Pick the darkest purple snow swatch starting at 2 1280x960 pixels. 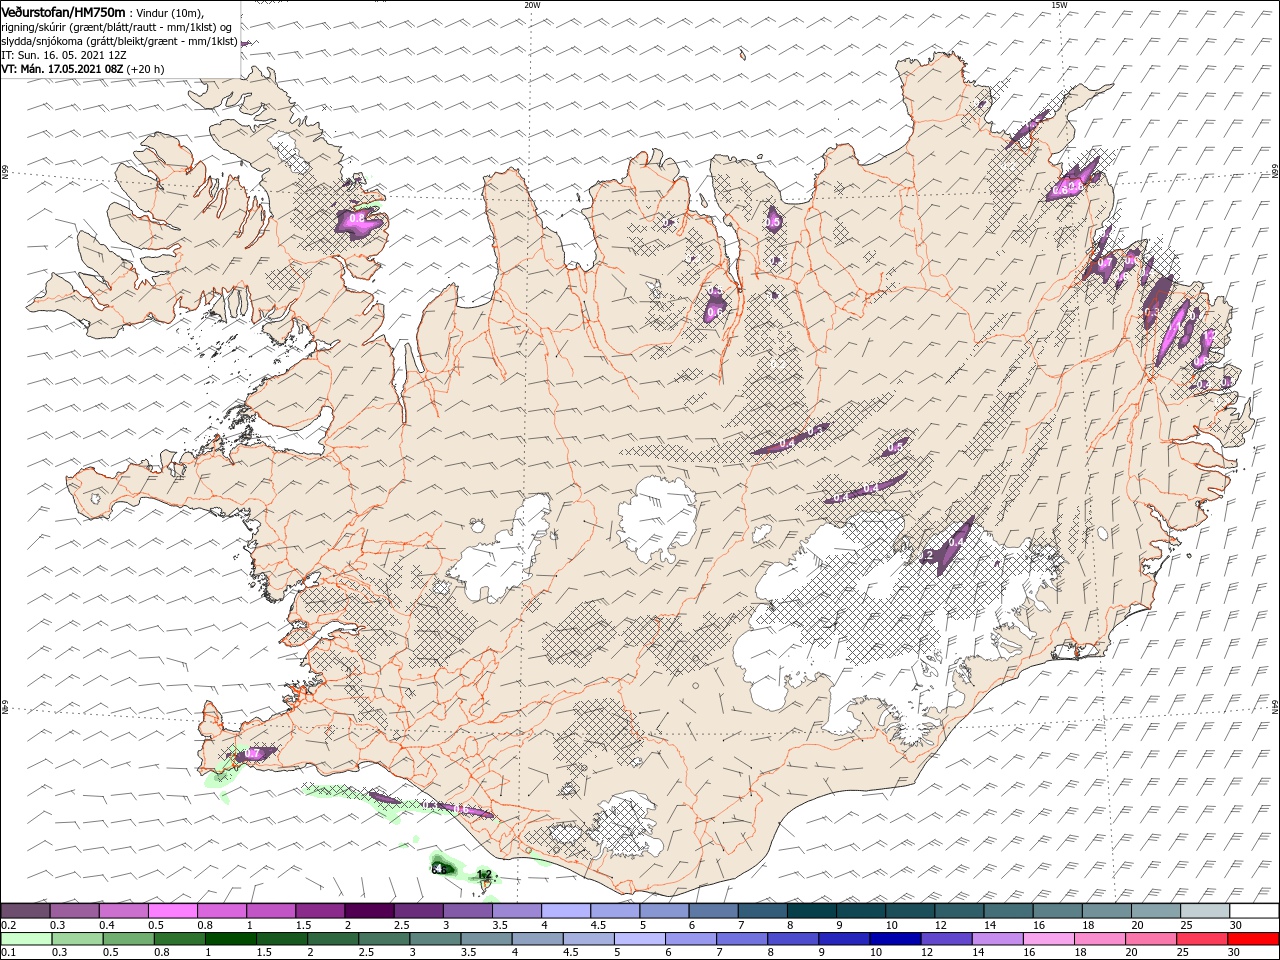(x=369, y=911)
